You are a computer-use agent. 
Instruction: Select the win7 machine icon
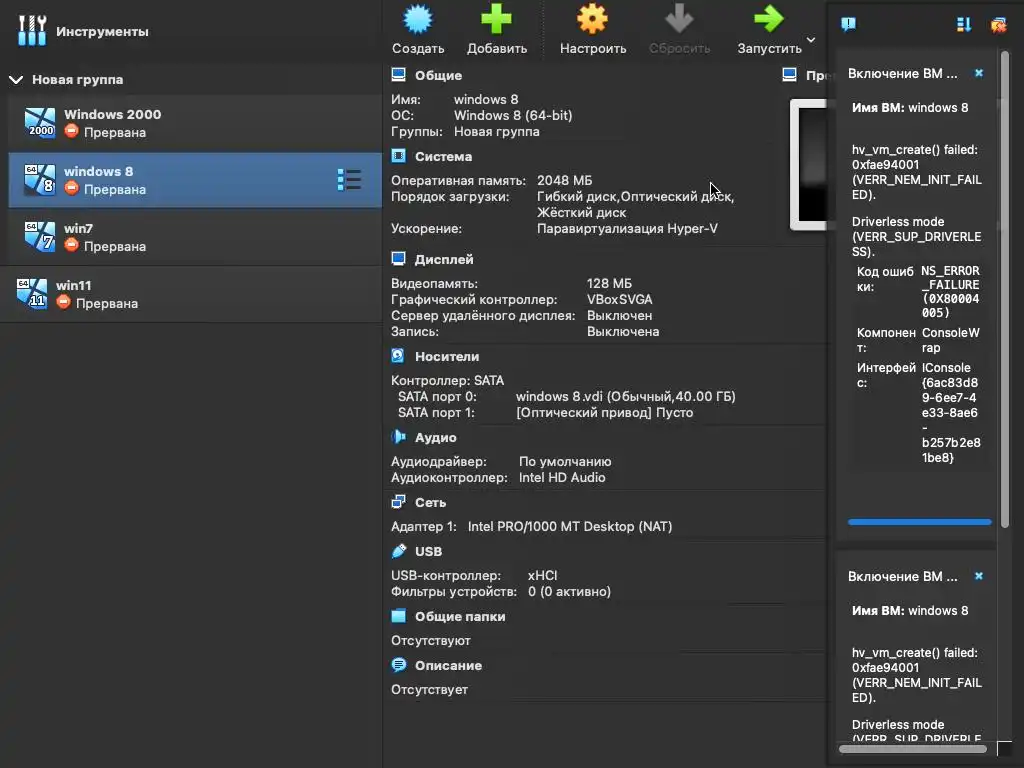tap(40, 236)
